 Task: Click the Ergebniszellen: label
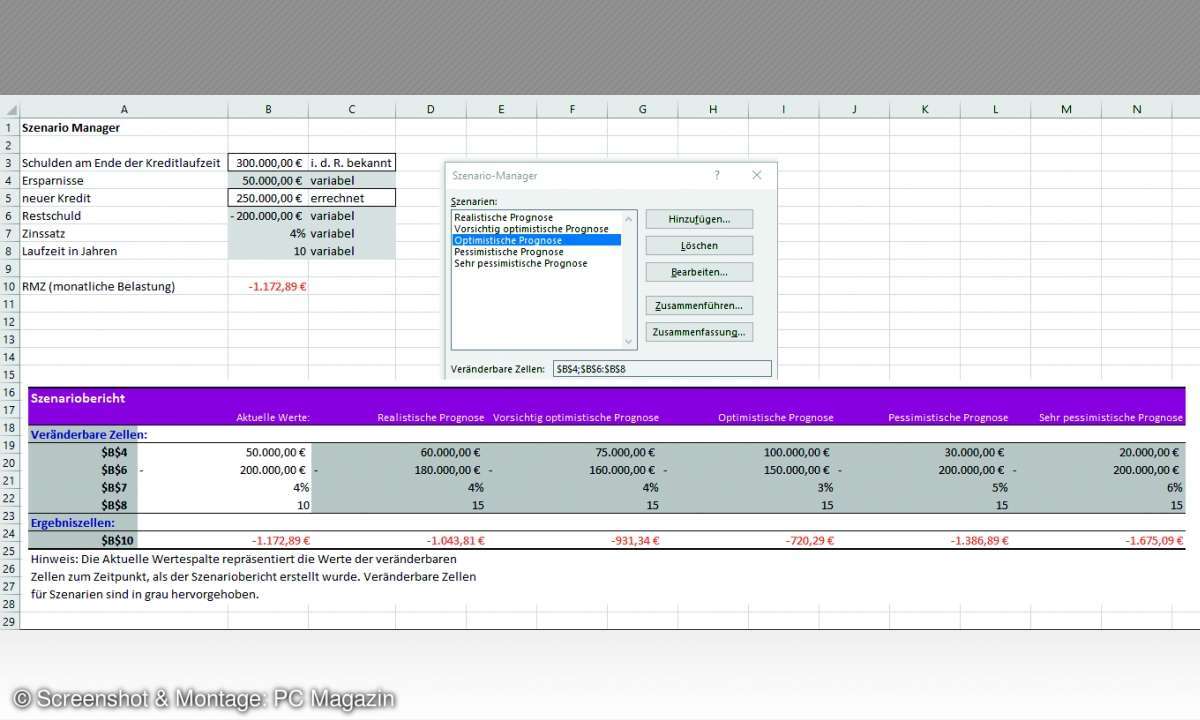point(72,522)
